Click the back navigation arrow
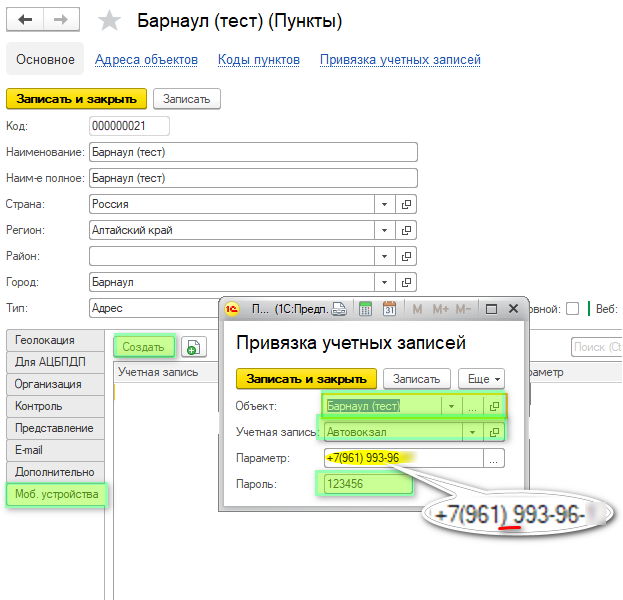The height and width of the screenshot is (600, 623). 26,20
